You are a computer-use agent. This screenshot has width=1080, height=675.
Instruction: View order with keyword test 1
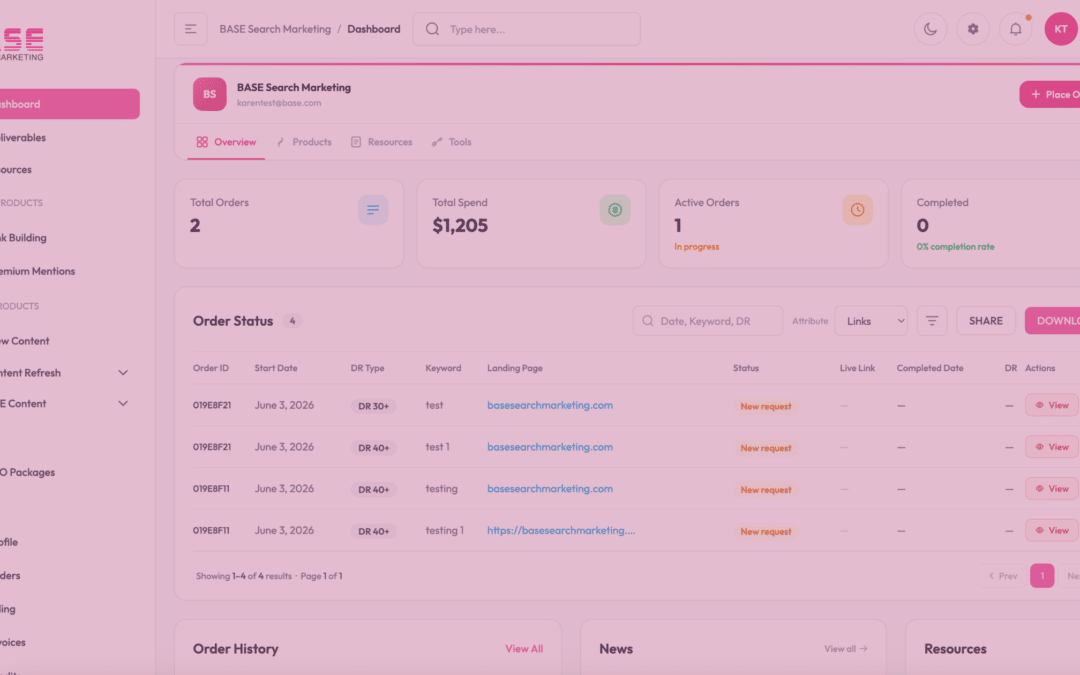tap(1052, 447)
